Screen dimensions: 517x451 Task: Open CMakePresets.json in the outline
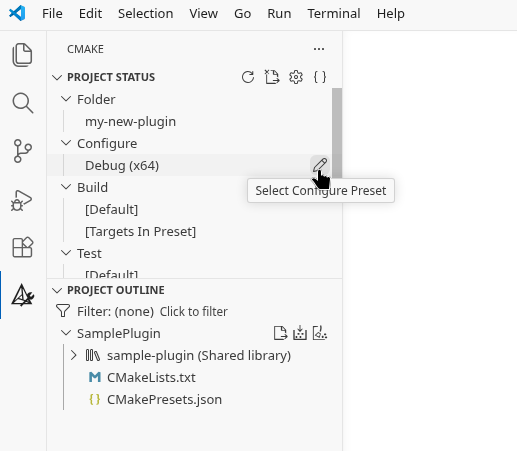[x=164, y=399]
